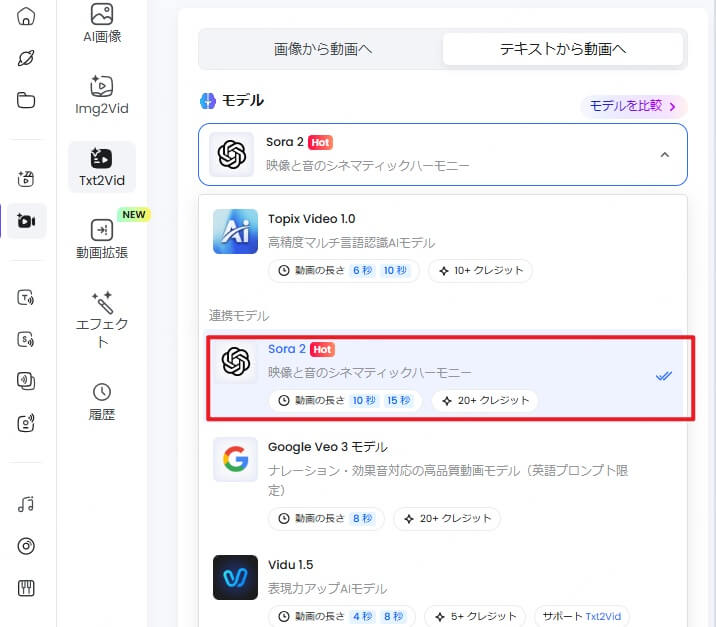Switch to 画像から動画へ tab
The width and height of the screenshot is (716, 627).
click(x=322, y=49)
